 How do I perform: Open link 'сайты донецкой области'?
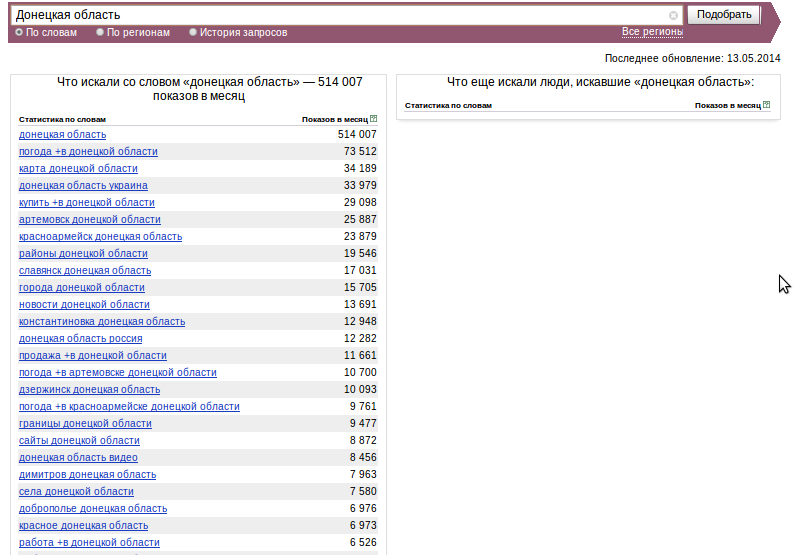point(79,440)
